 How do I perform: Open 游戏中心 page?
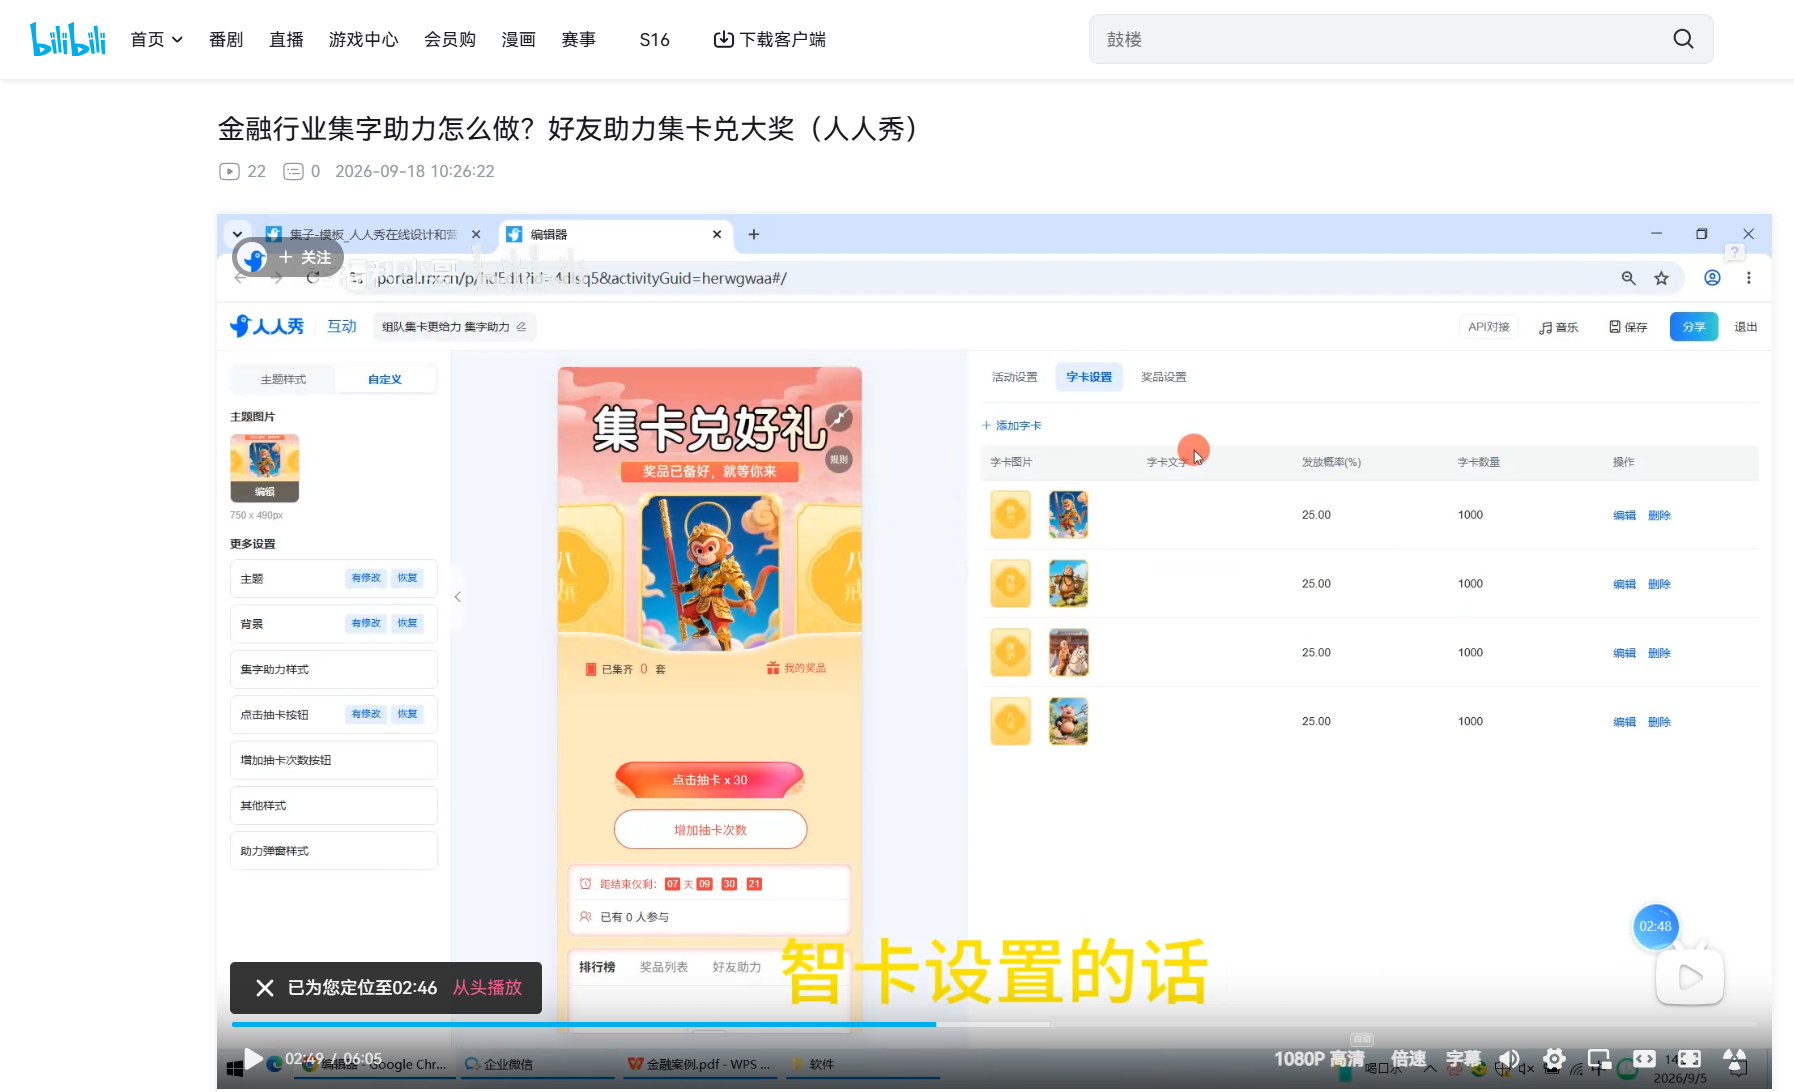(x=363, y=39)
